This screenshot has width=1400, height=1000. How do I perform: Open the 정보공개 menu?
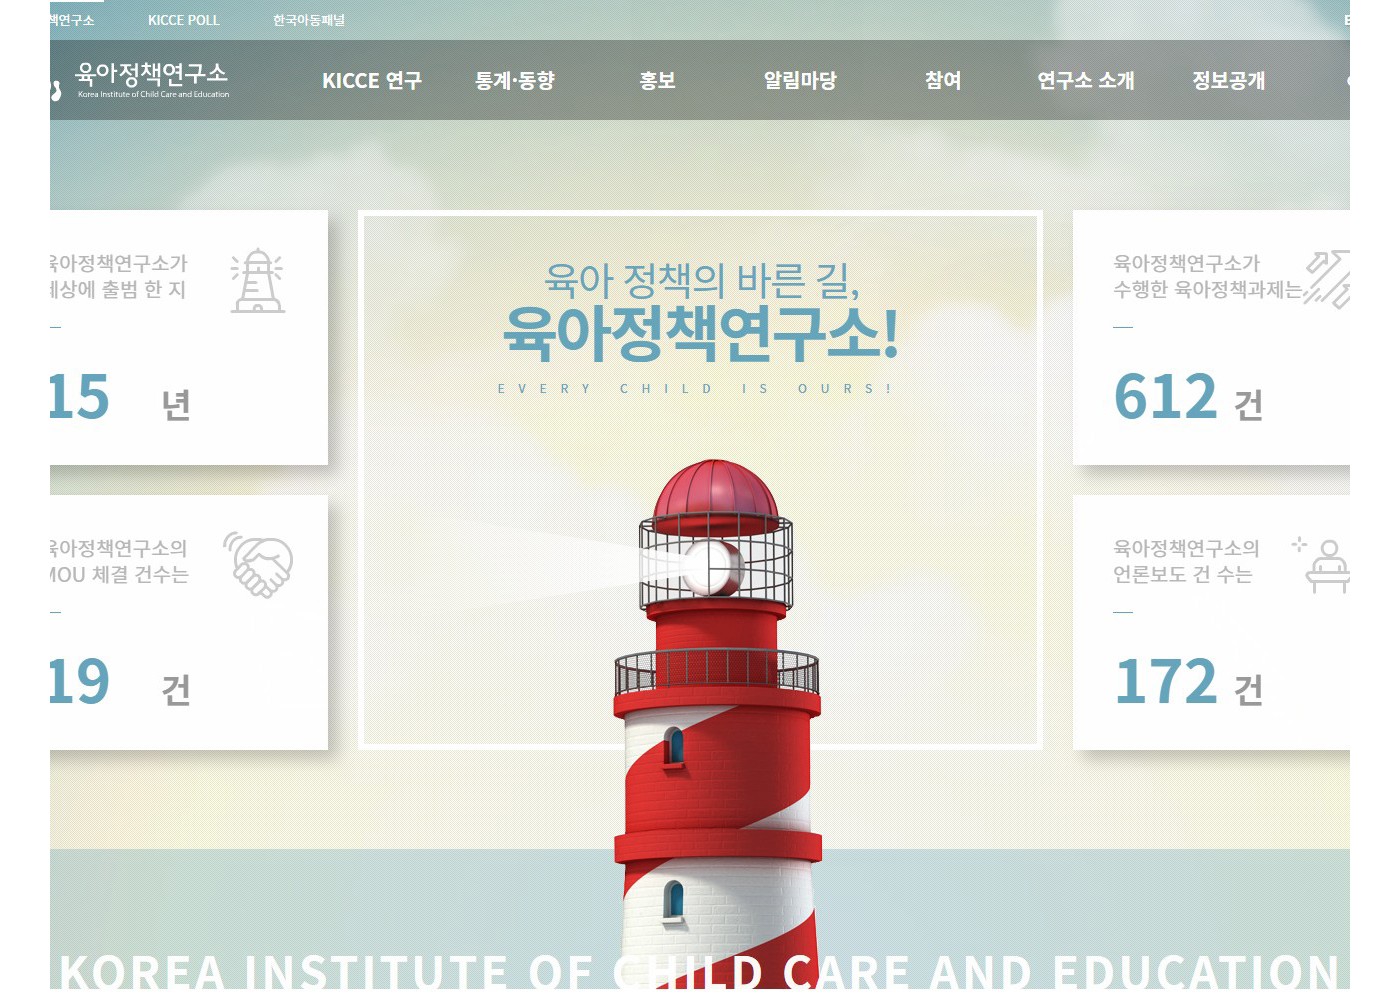point(1228,81)
